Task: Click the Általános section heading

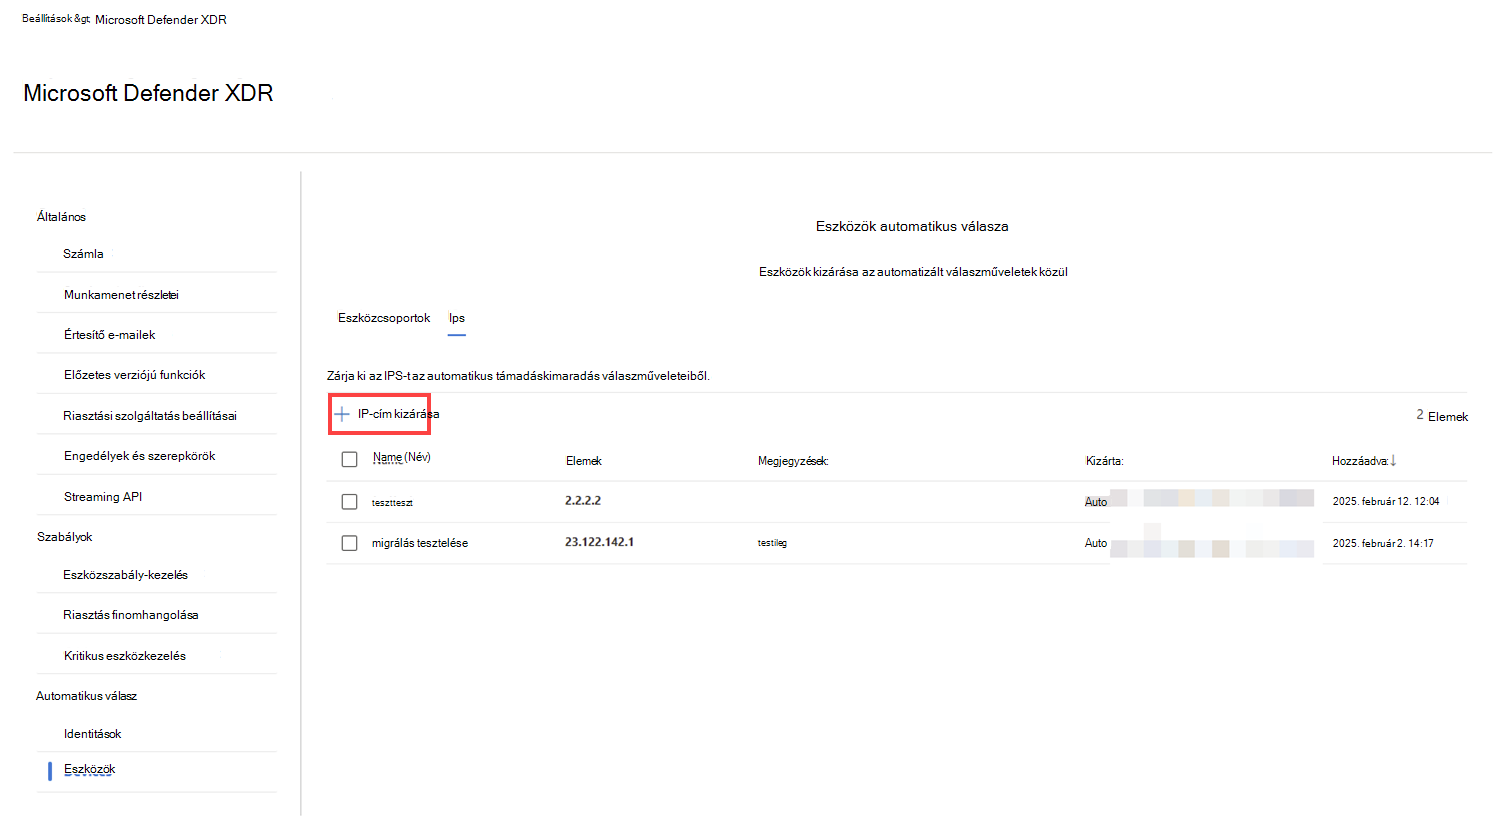Action: tap(61, 217)
